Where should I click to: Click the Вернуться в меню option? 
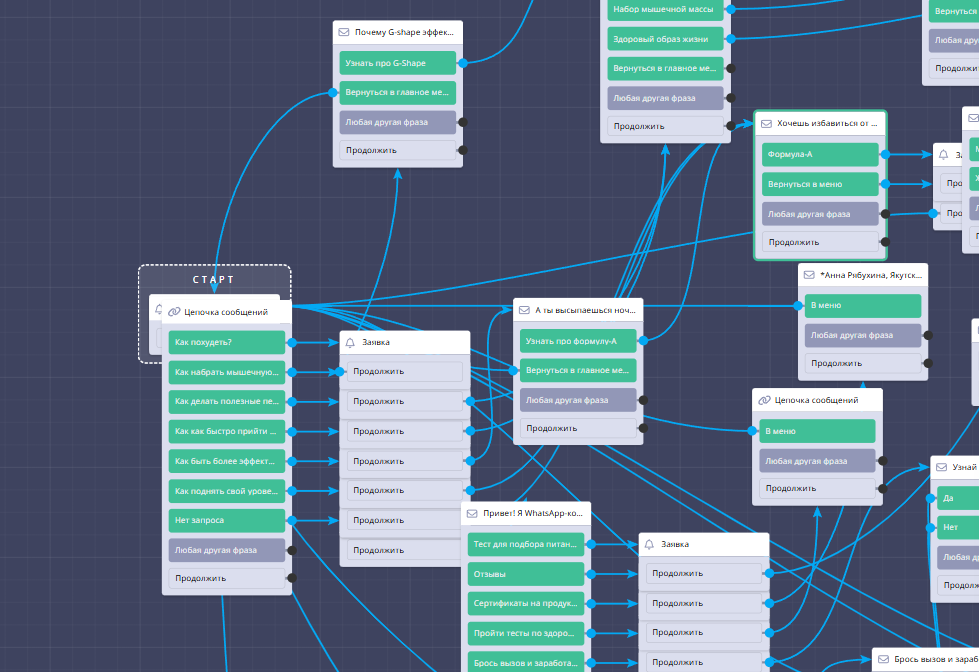click(819, 184)
